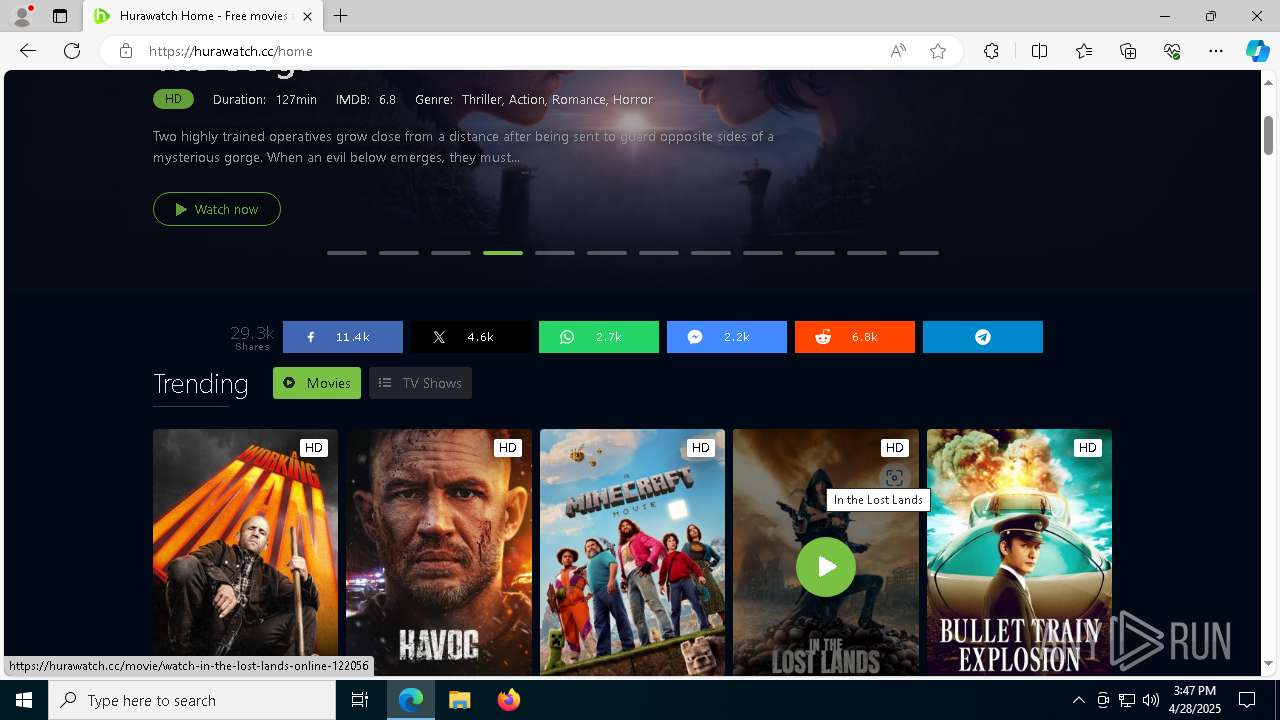The height and width of the screenshot is (720, 1280).
Task: Share via WhatsApp 2.7k button
Action: 599,337
